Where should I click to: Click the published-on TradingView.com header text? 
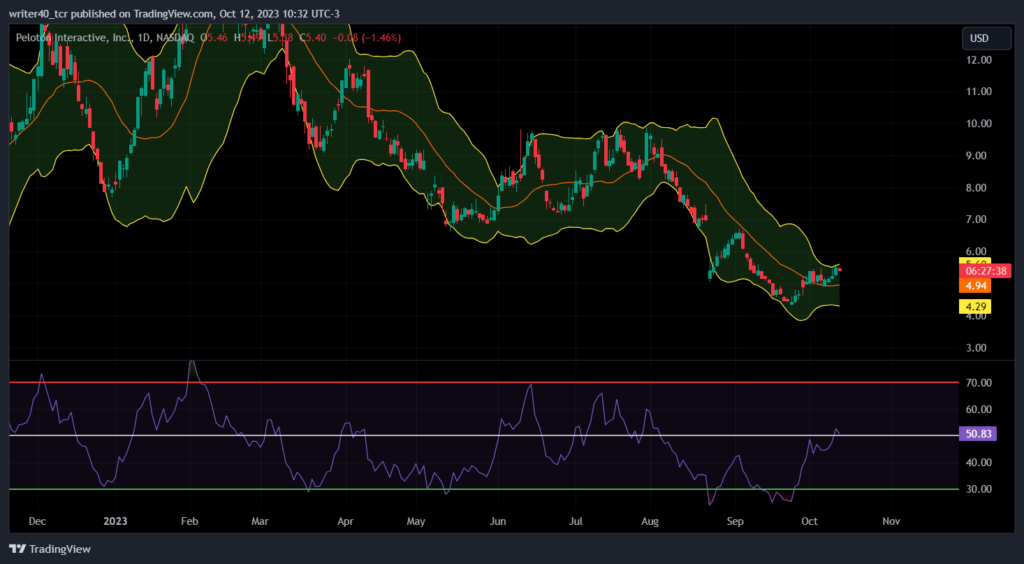pyautogui.click(x=174, y=14)
